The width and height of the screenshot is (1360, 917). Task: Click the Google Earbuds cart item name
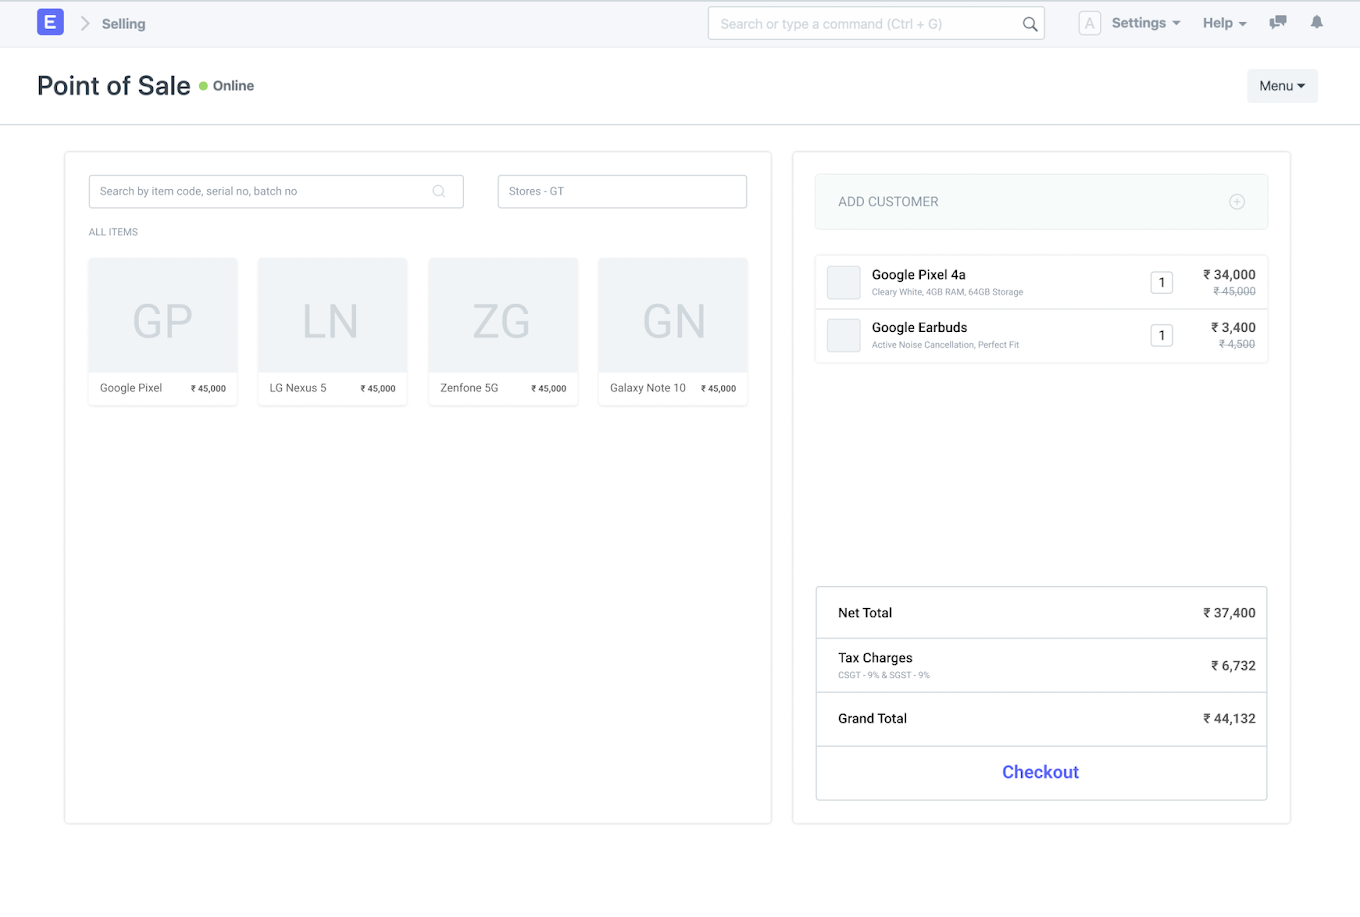click(x=919, y=327)
